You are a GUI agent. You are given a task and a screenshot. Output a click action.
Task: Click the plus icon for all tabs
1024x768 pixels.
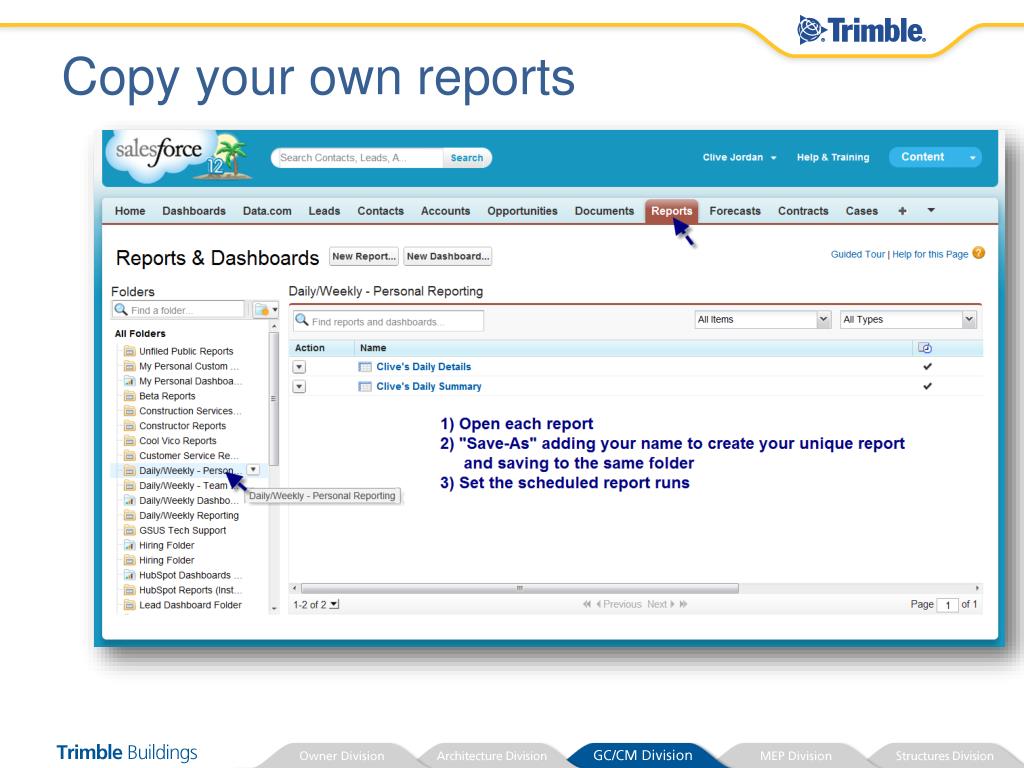click(902, 211)
